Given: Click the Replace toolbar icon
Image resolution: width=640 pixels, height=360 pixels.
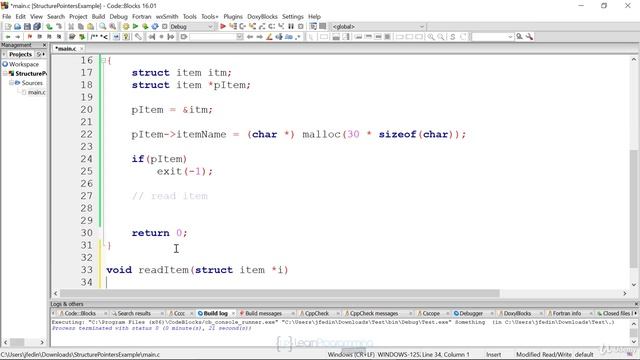Looking at the screenshot, I should 113,27.
